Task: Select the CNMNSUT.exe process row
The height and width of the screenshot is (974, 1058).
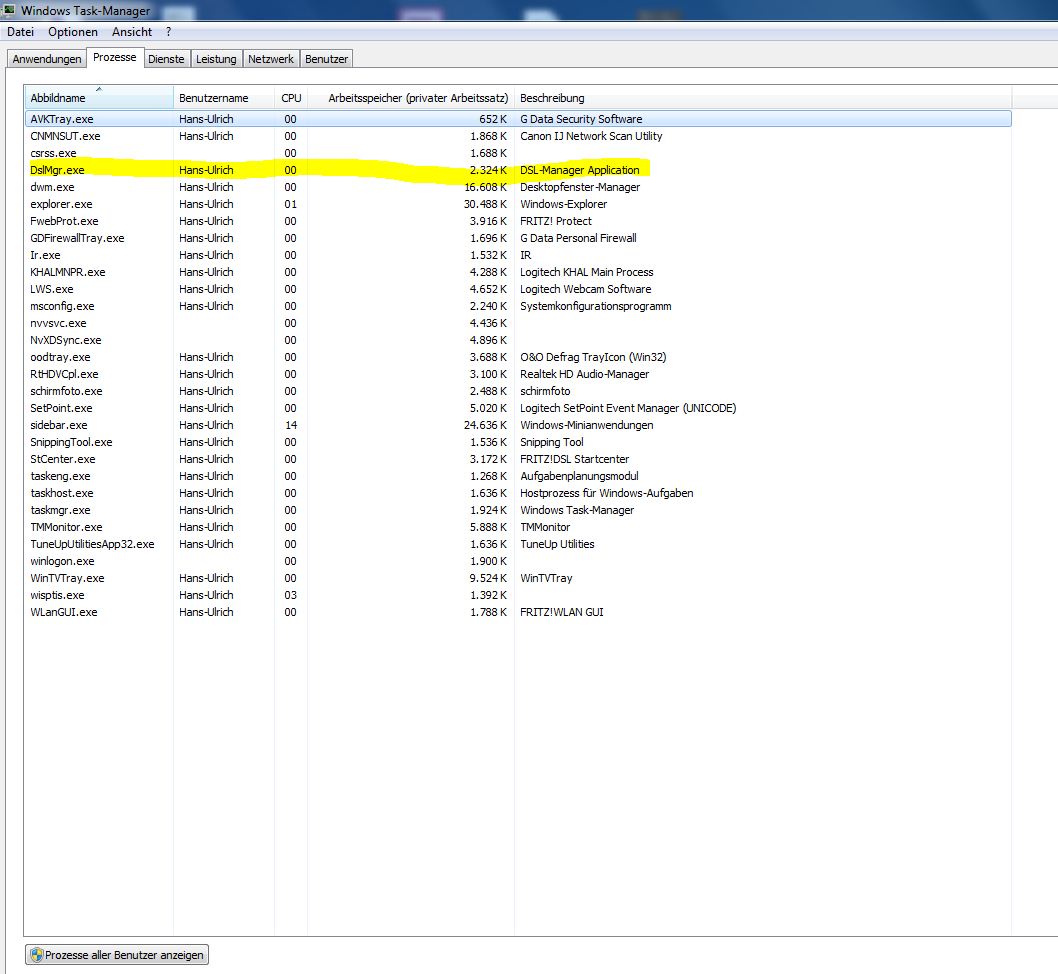Action: [518, 136]
